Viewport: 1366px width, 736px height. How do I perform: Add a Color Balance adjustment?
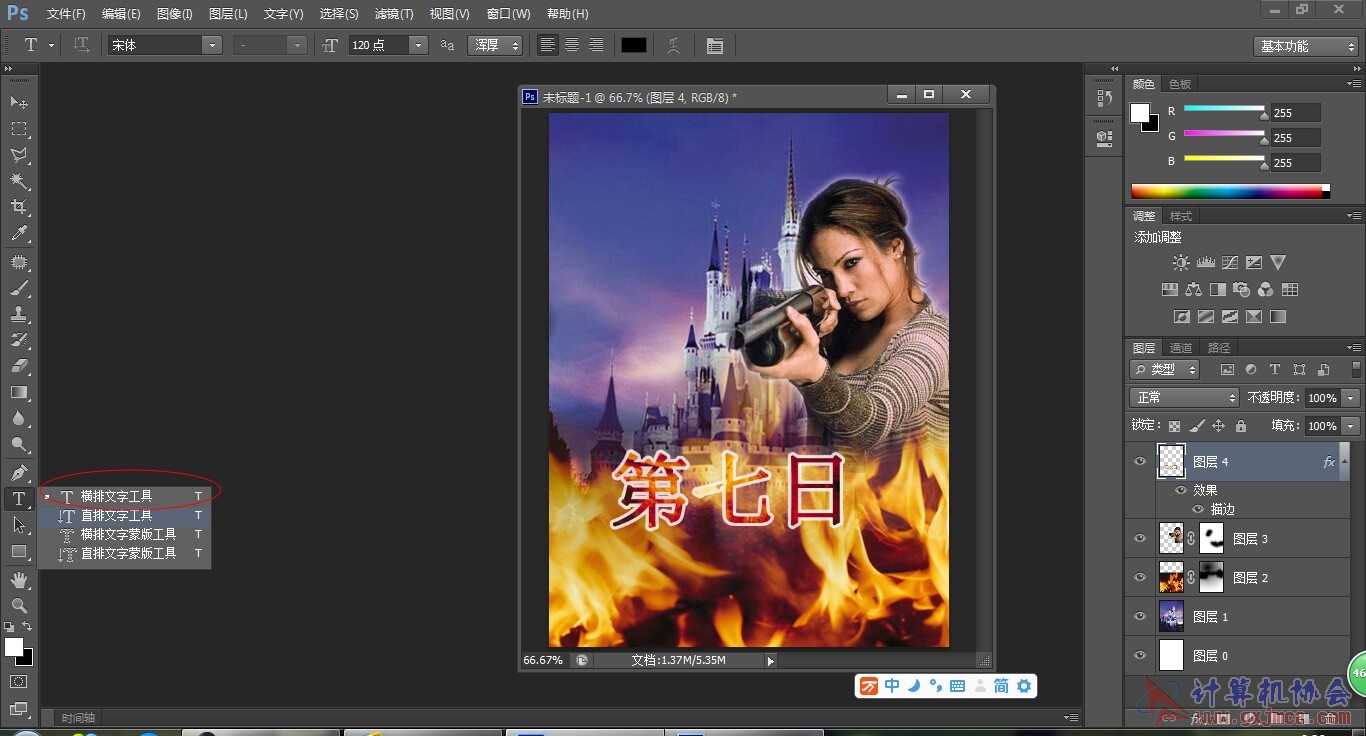[1193, 290]
